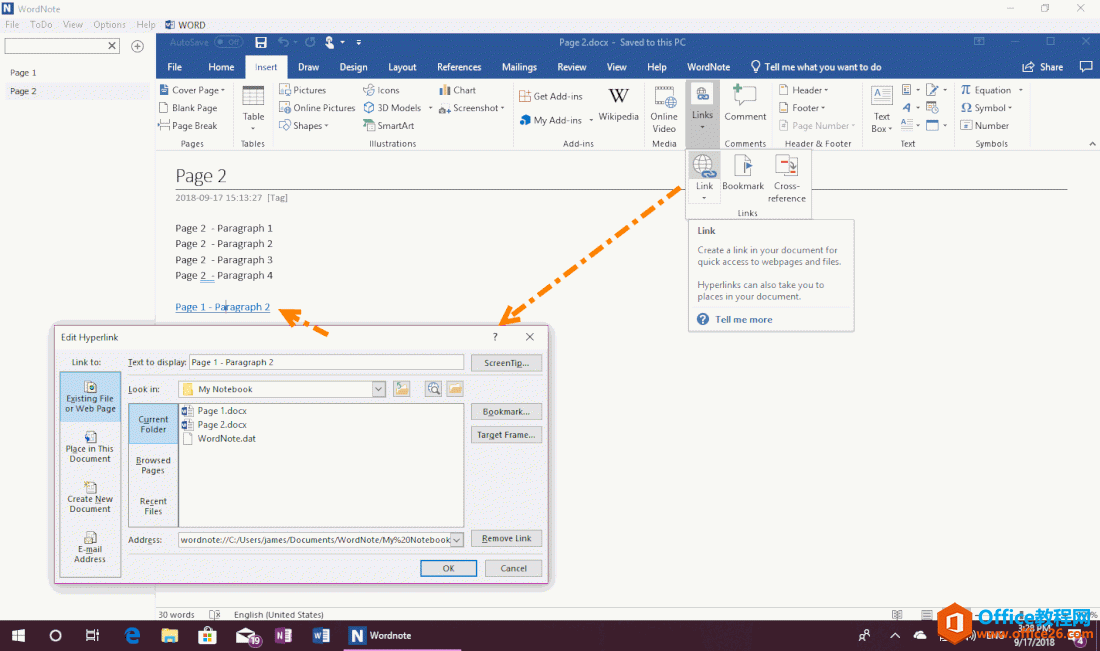
Task: Click the Browse the Web icon in the dialog
Action: (433, 389)
